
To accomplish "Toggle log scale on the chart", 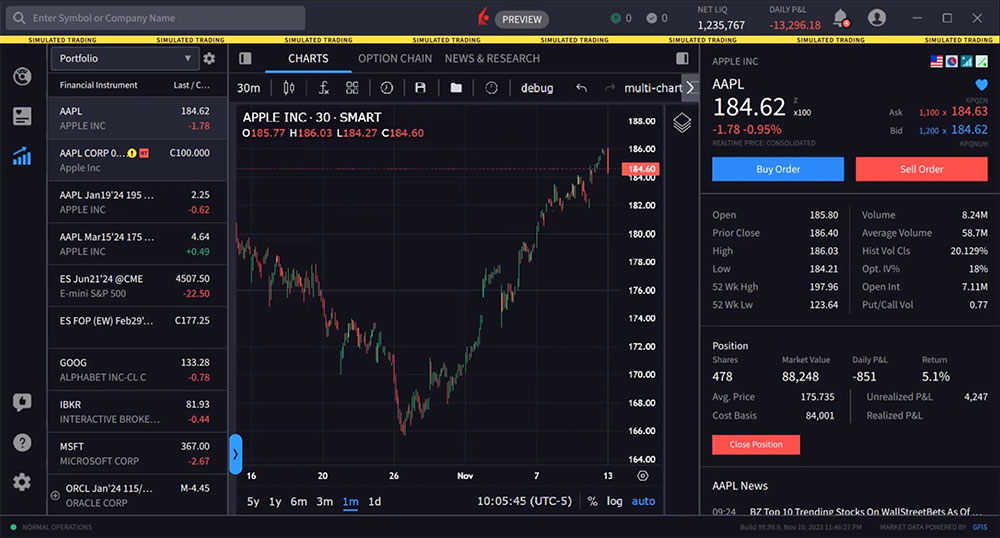I will tap(614, 501).
